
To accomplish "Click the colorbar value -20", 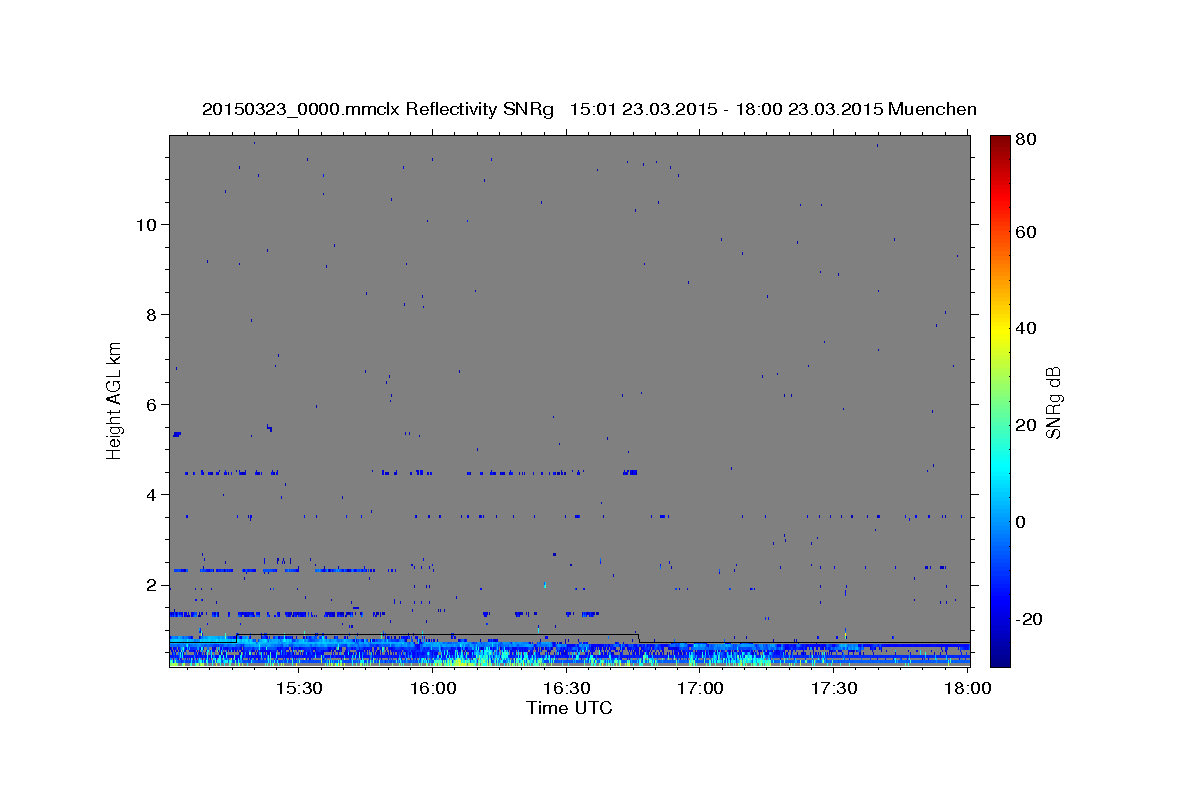I will 1028,619.
